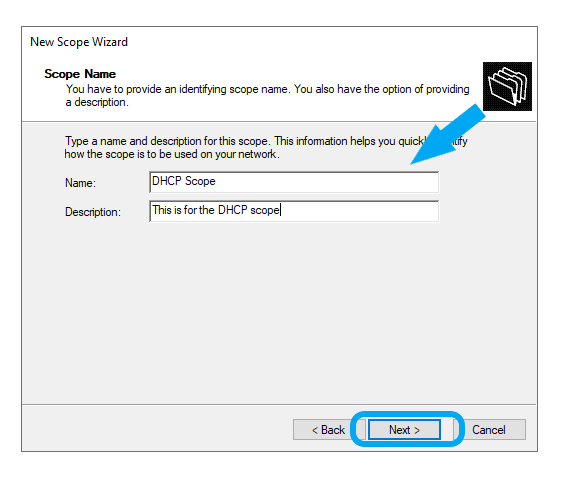571x479 pixels.
Task: Cancel the New Scope Wizard
Action: point(488,429)
